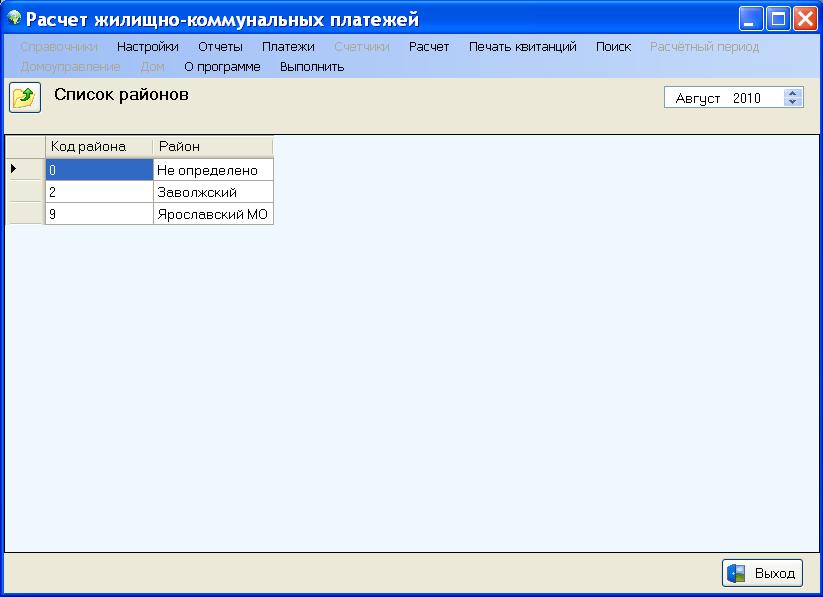Open the Платежи menu
Image resolution: width=823 pixels, height=597 pixels.
tap(288, 46)
